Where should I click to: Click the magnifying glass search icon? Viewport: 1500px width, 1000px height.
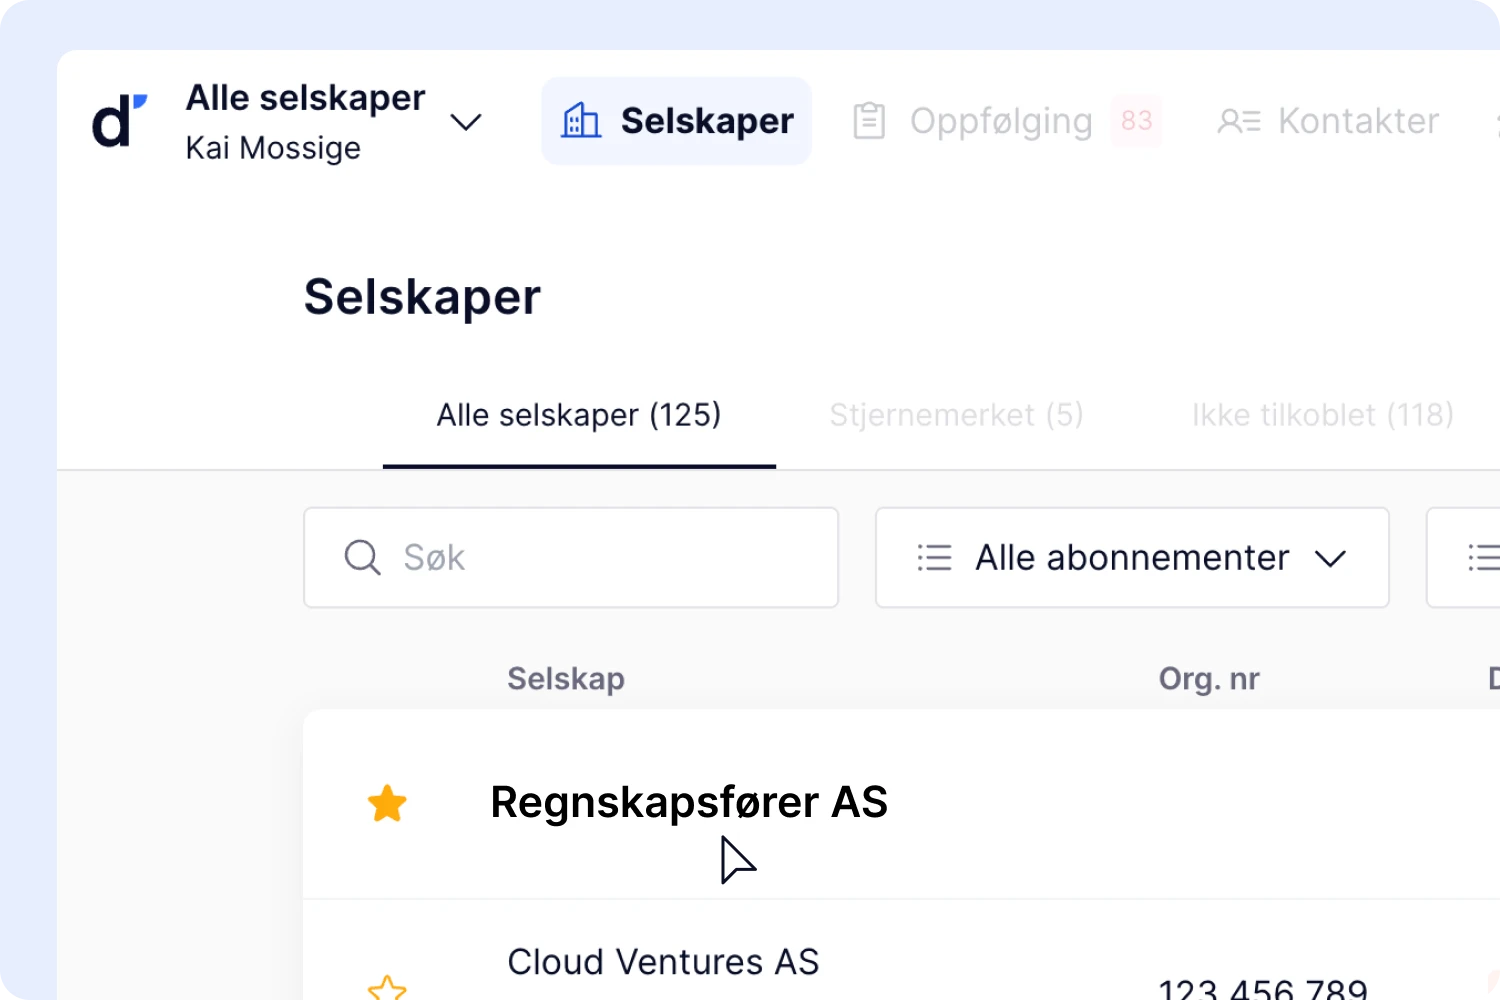pyautogui.click(x=362, y=558)
